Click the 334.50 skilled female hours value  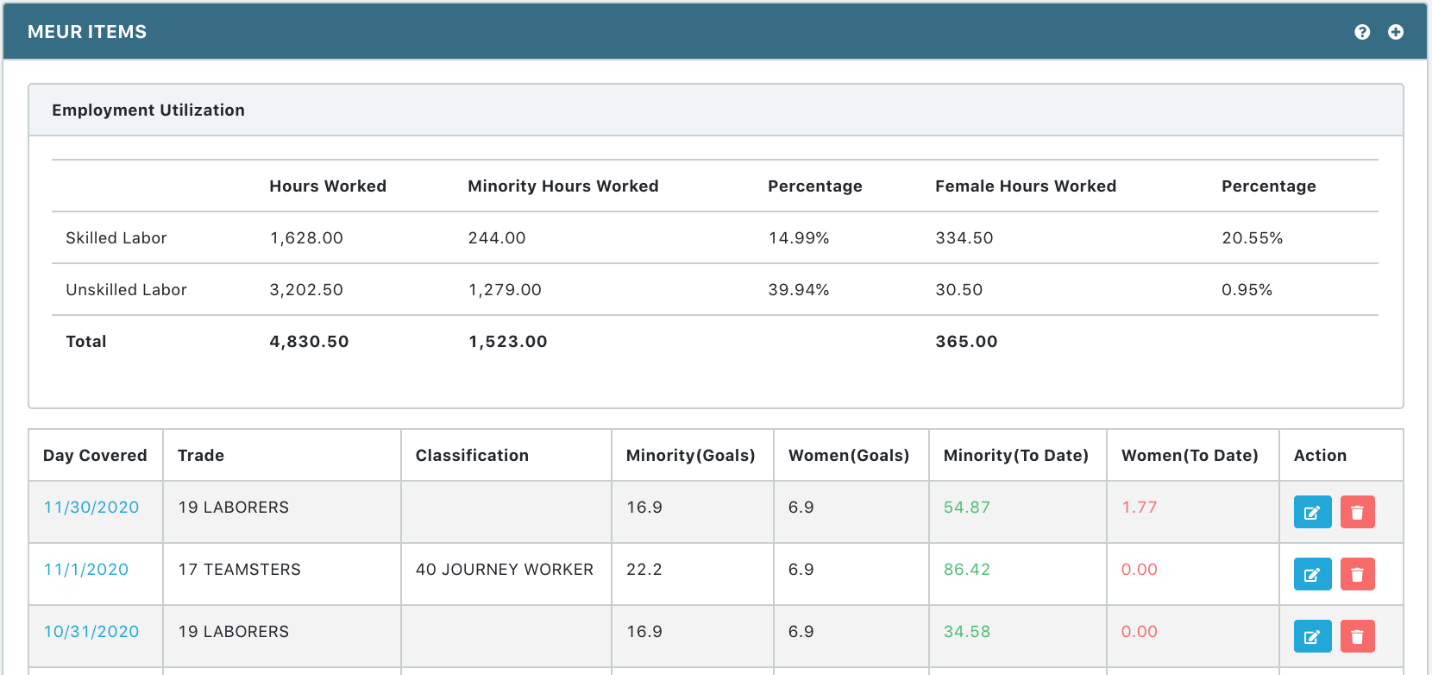click(965, 238)
